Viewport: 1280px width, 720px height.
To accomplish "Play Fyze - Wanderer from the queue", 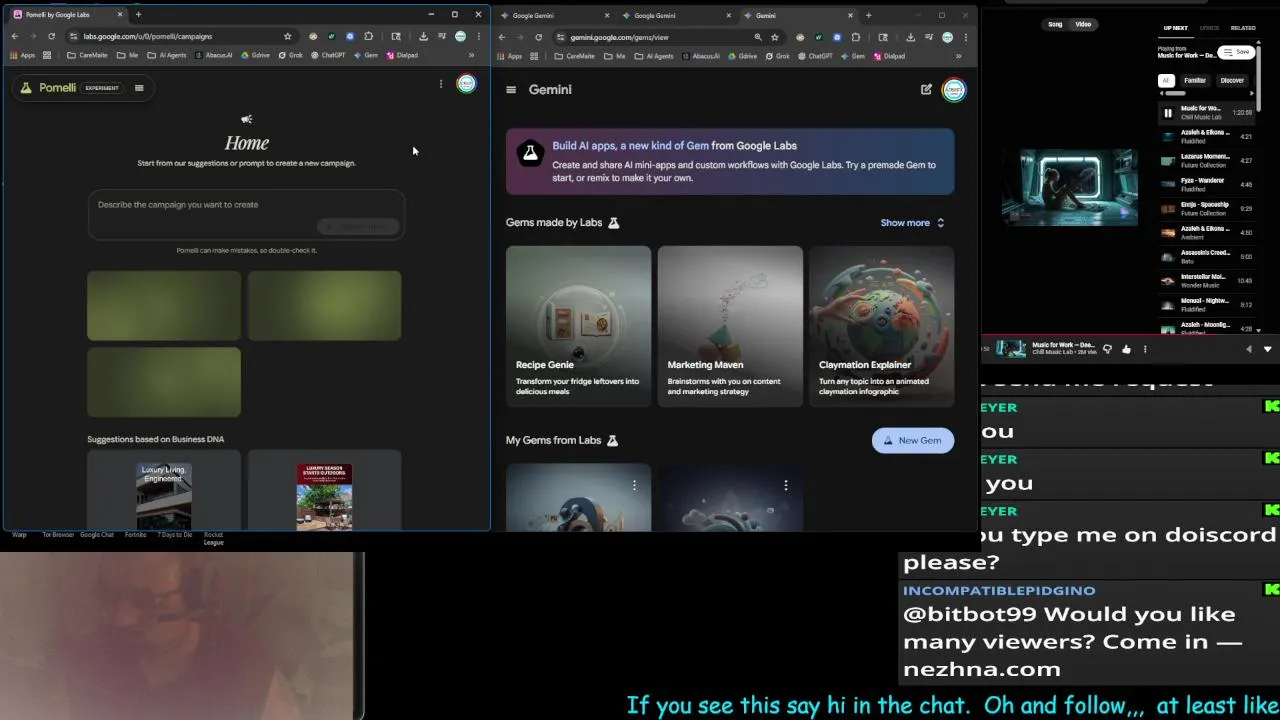I will [x=1207, y=185].
